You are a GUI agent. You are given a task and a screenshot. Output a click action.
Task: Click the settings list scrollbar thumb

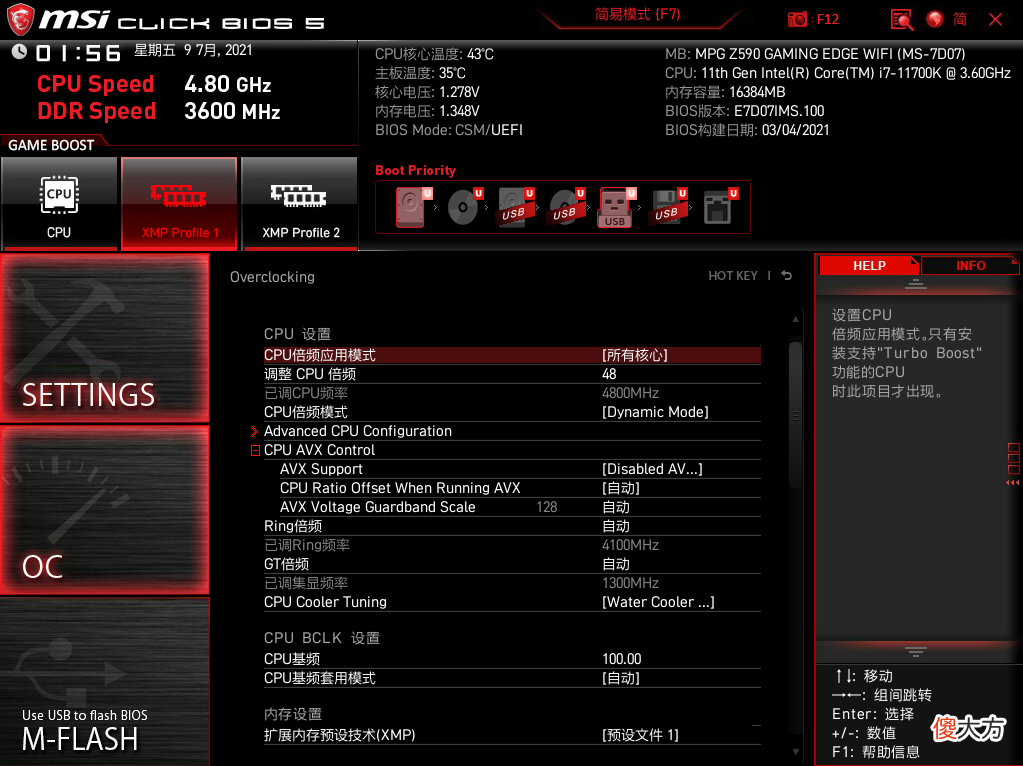click(795, 414)
